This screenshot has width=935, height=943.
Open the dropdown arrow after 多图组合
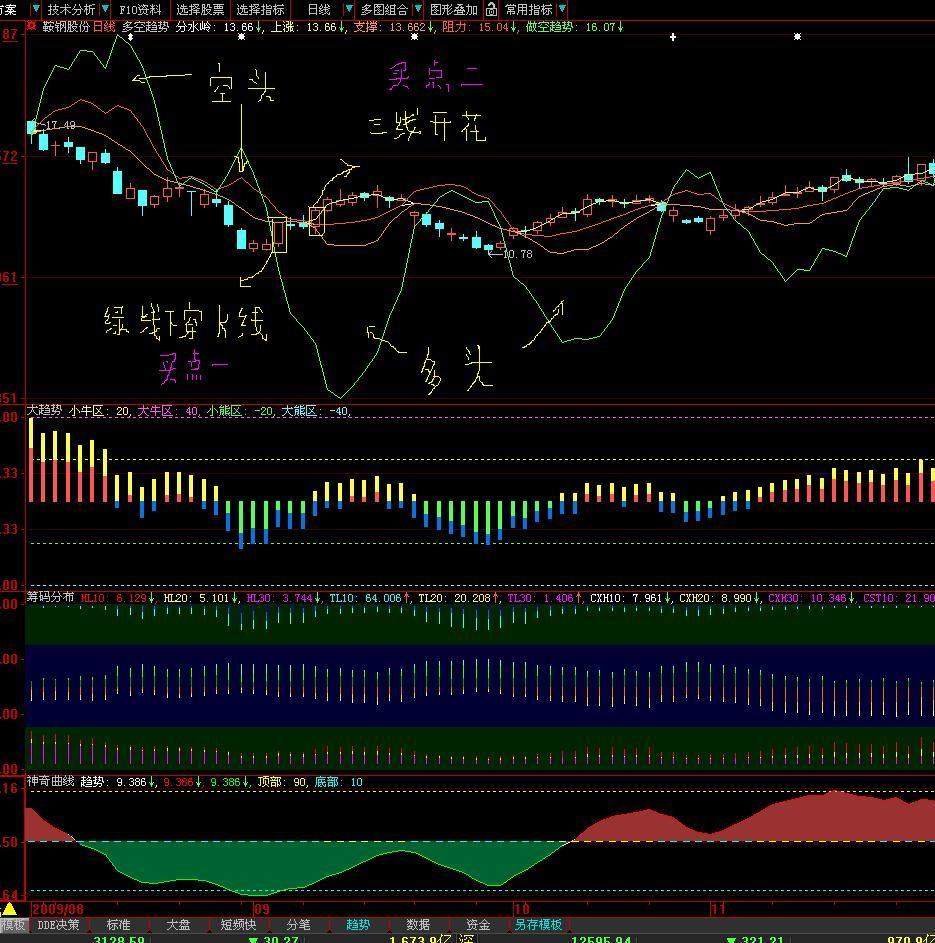418,9
